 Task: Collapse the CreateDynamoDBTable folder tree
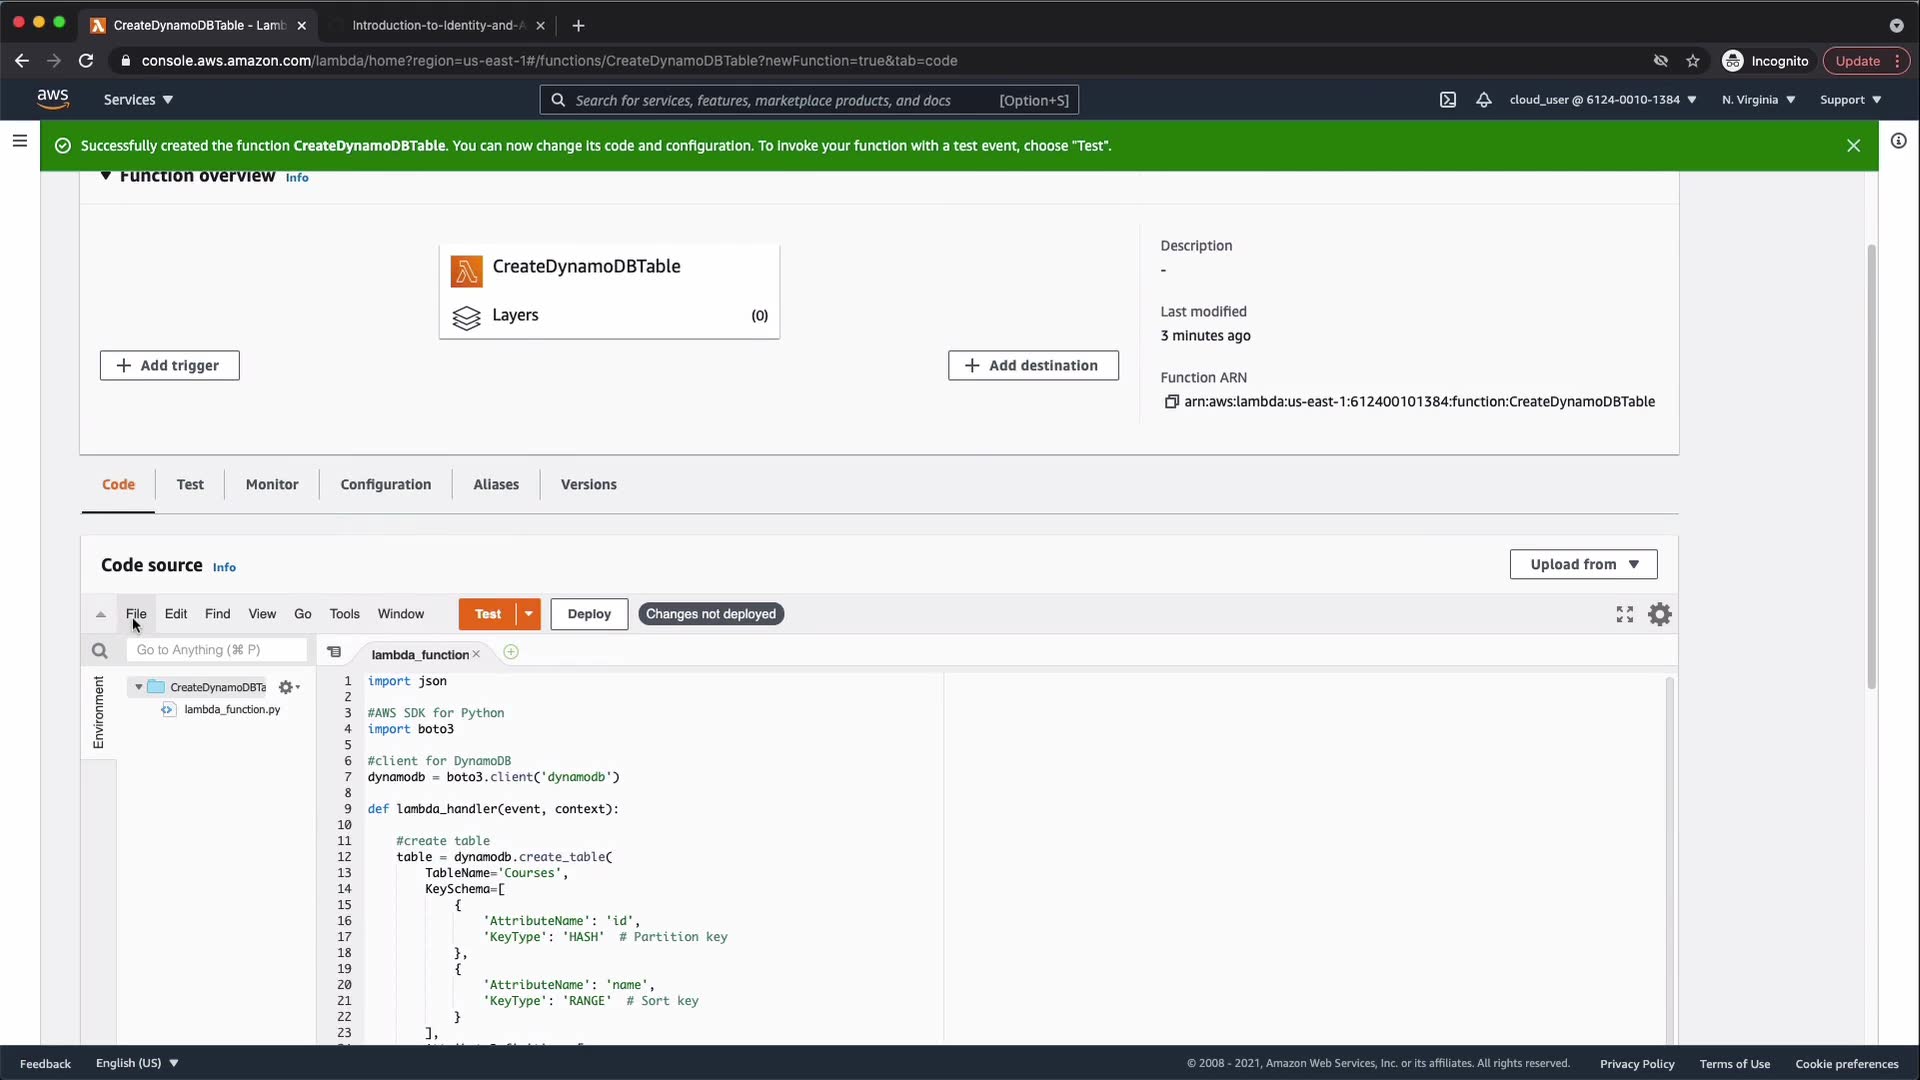click(x=138, y=687)
